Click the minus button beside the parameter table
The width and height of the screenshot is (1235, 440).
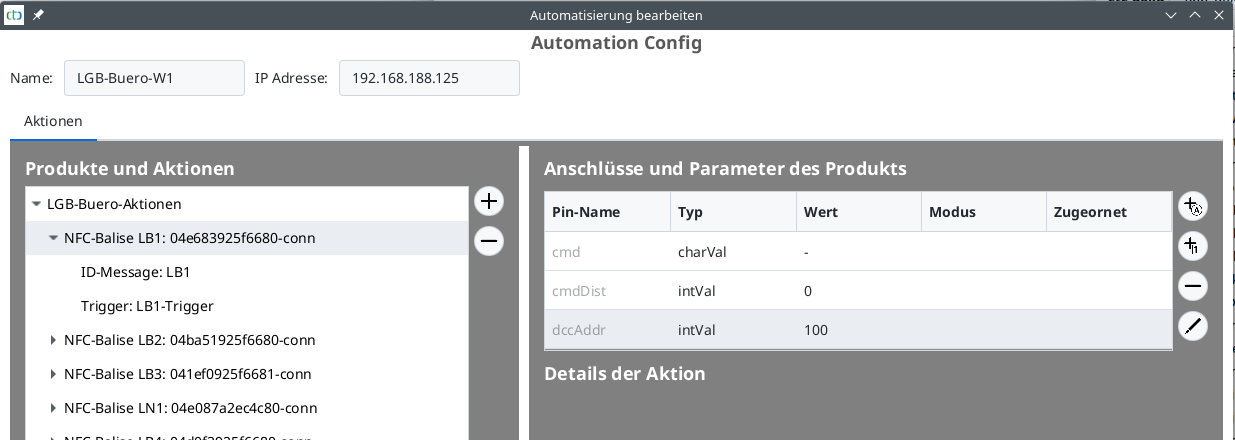pos(1192,286)
